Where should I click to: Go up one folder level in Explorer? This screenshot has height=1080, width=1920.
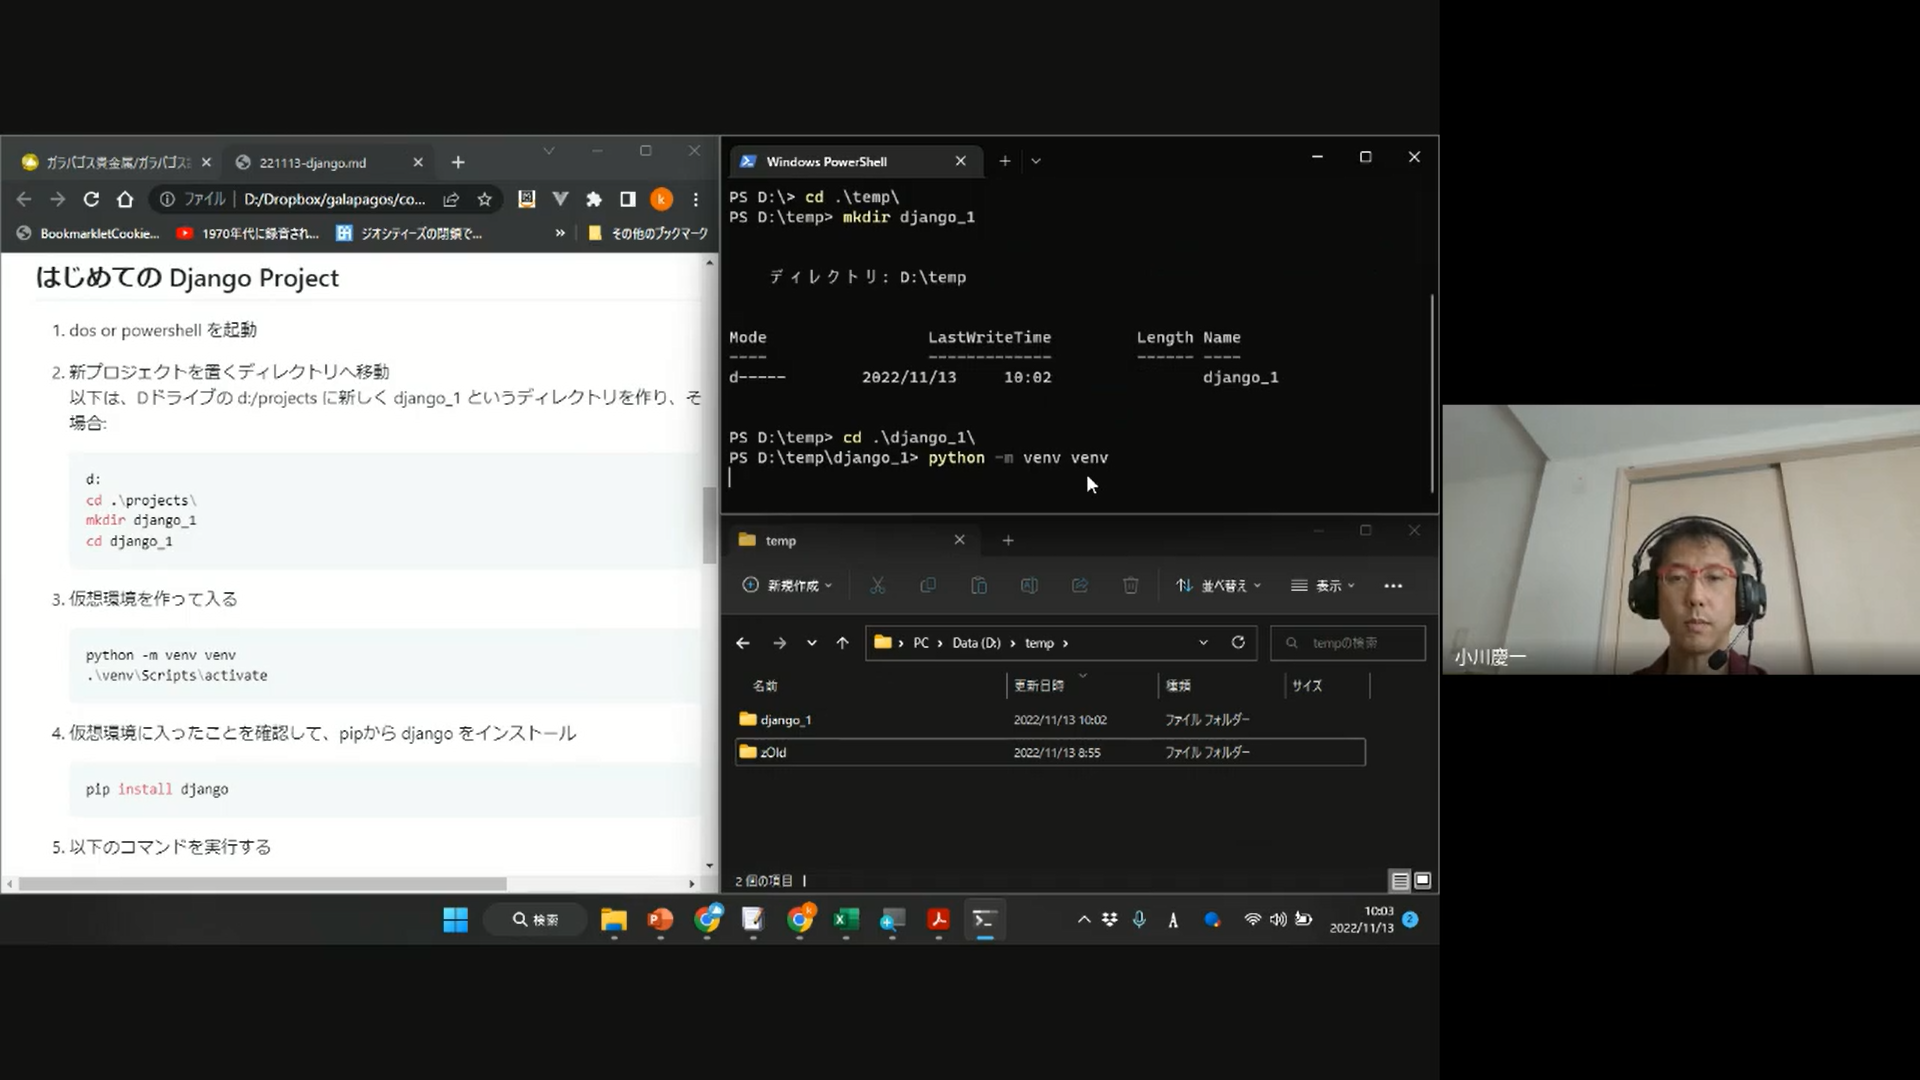[842, 643]
